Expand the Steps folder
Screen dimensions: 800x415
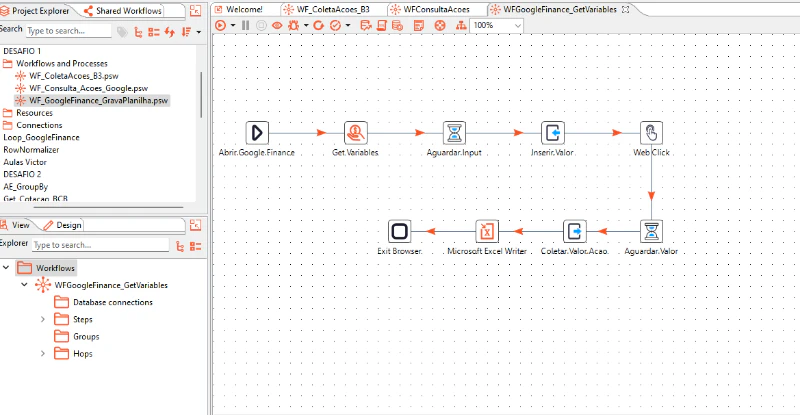click(43, 320)
